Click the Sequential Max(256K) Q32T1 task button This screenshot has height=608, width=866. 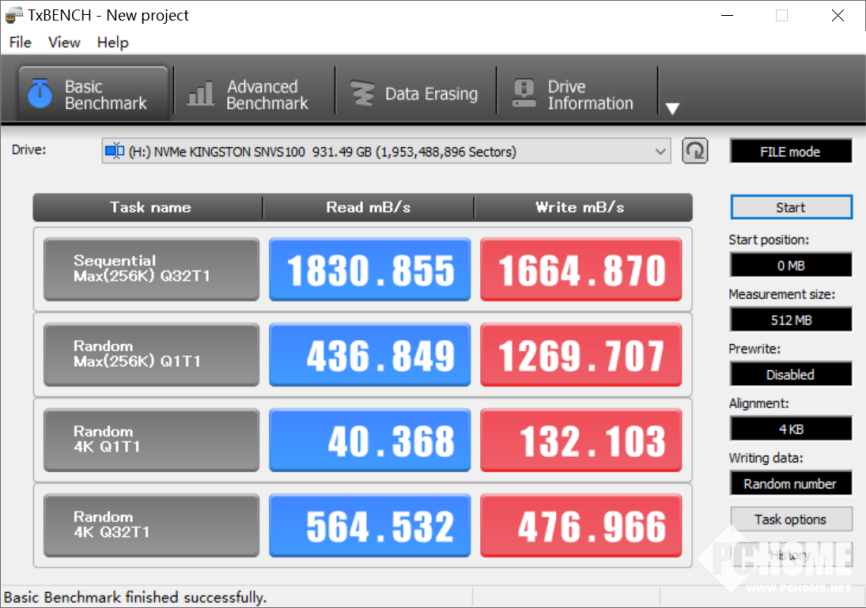click(x=151, y=270)
